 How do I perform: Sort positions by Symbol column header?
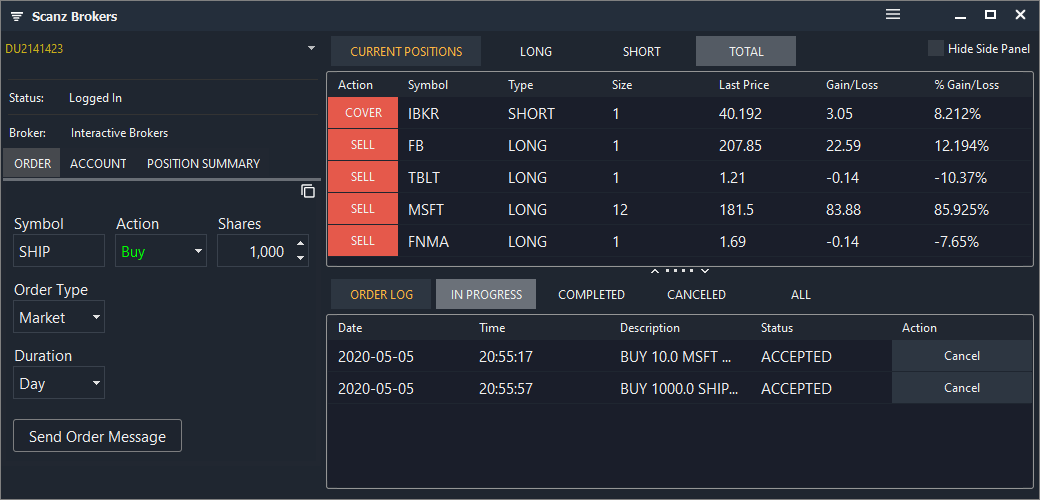point(428,85)
